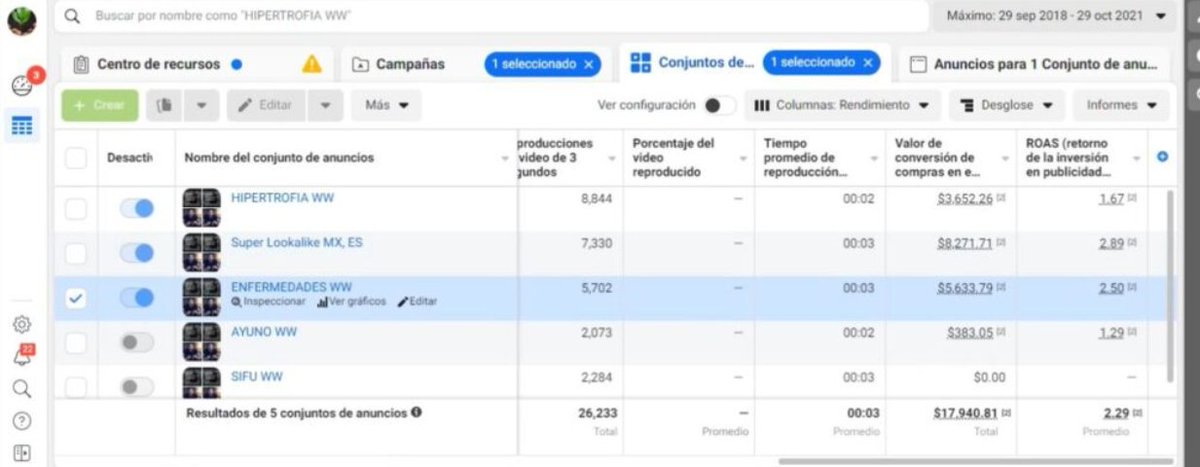Enable the SIFU WW ad set switch
Screen dimensions: 1200x467
[137, 386]
